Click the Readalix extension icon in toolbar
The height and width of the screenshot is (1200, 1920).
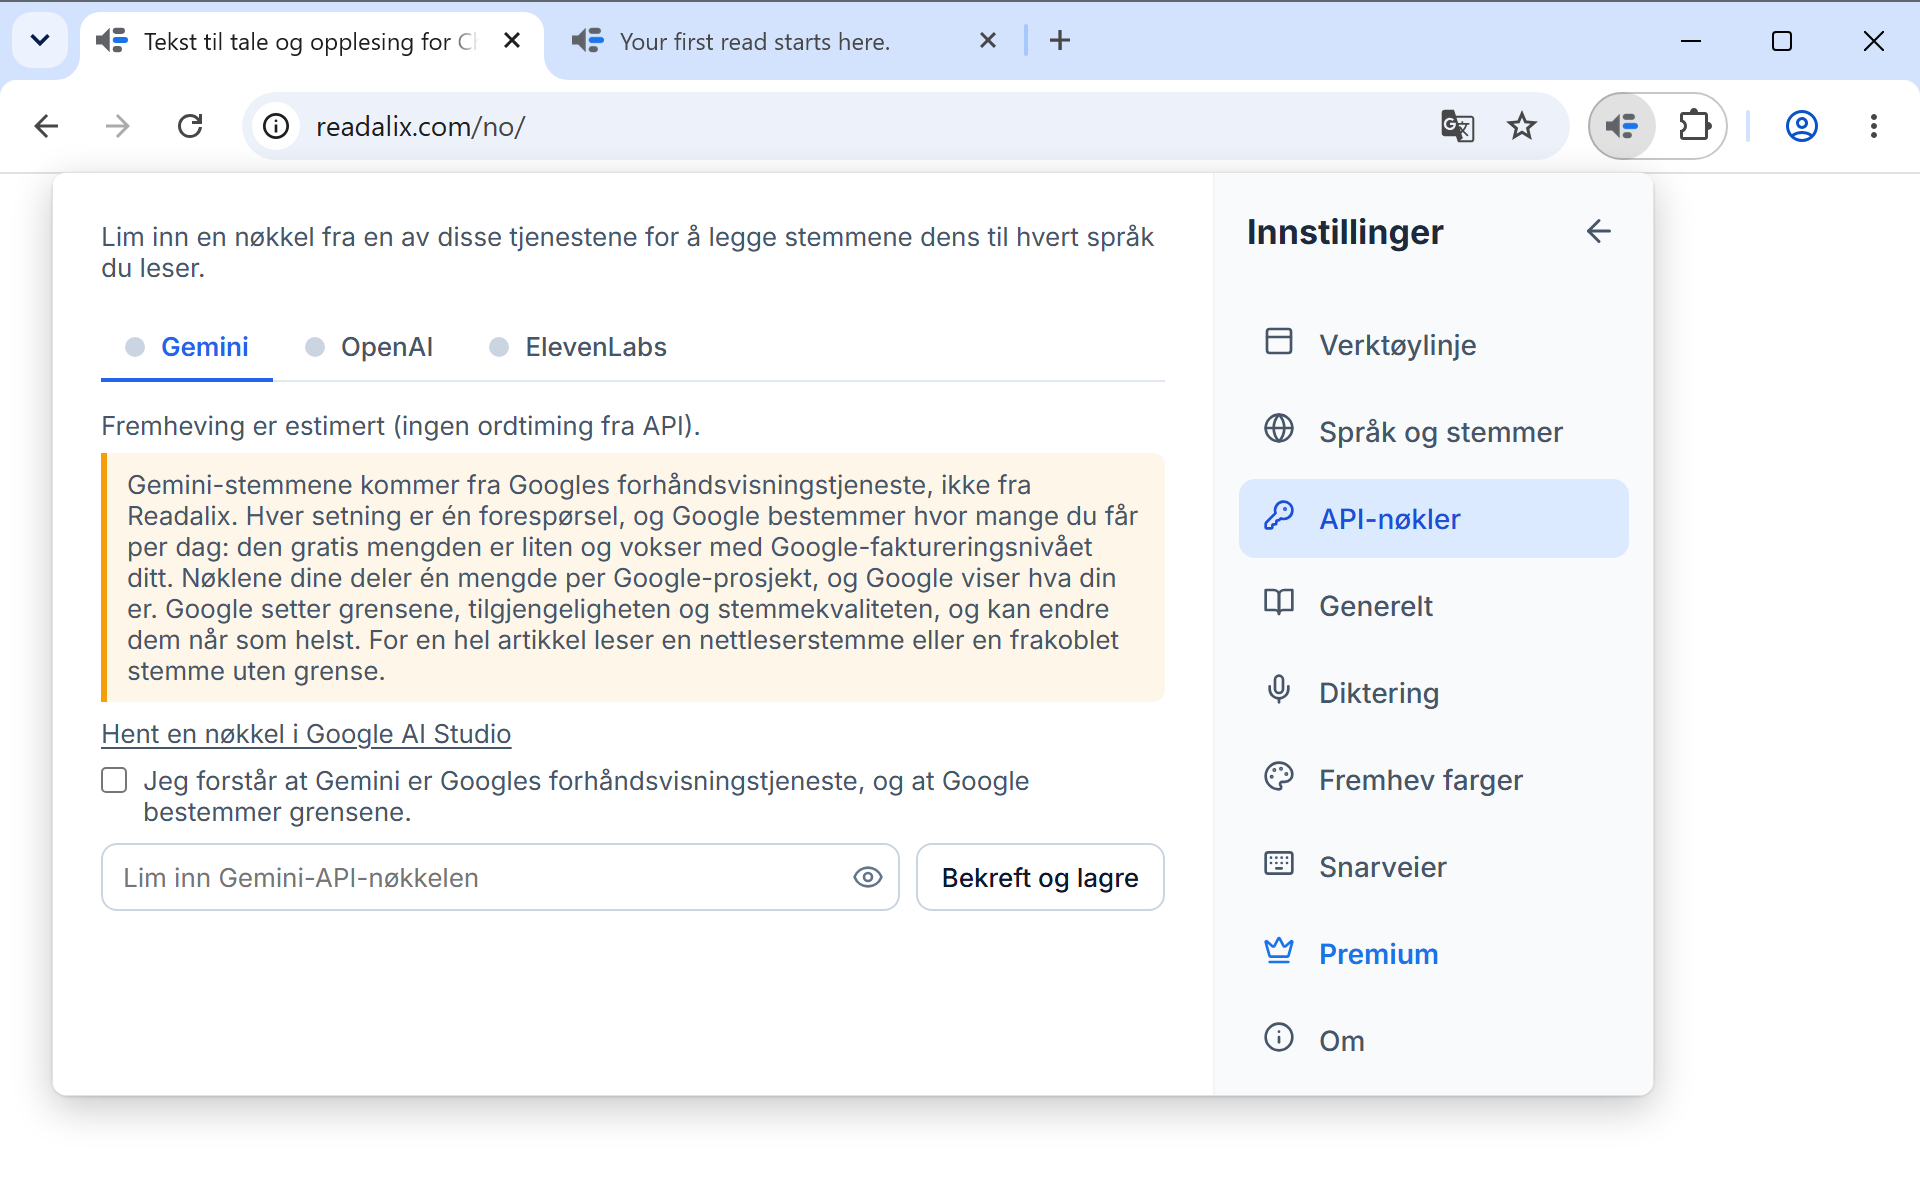point(1622,126)
